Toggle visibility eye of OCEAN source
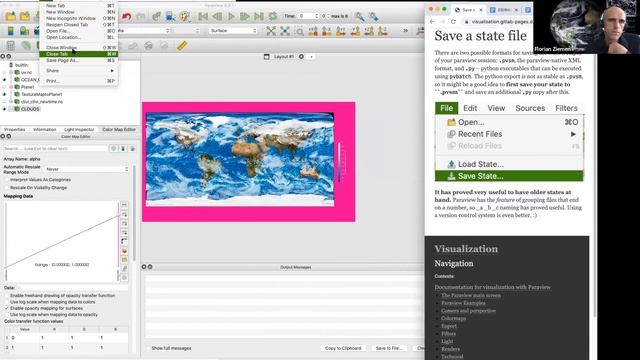 click(4, 80)
